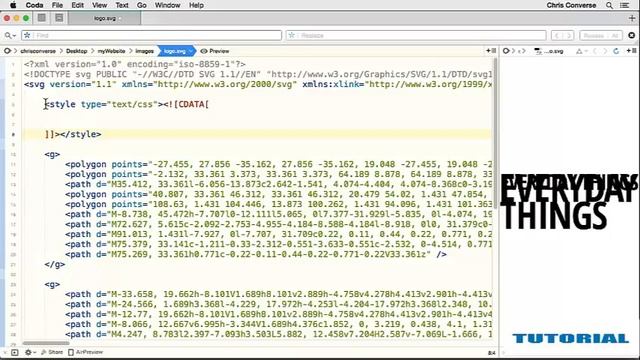Click the second view icon beside the logo.svg tab
Viewport: 640px width, 360px height.
click(59, 18)
